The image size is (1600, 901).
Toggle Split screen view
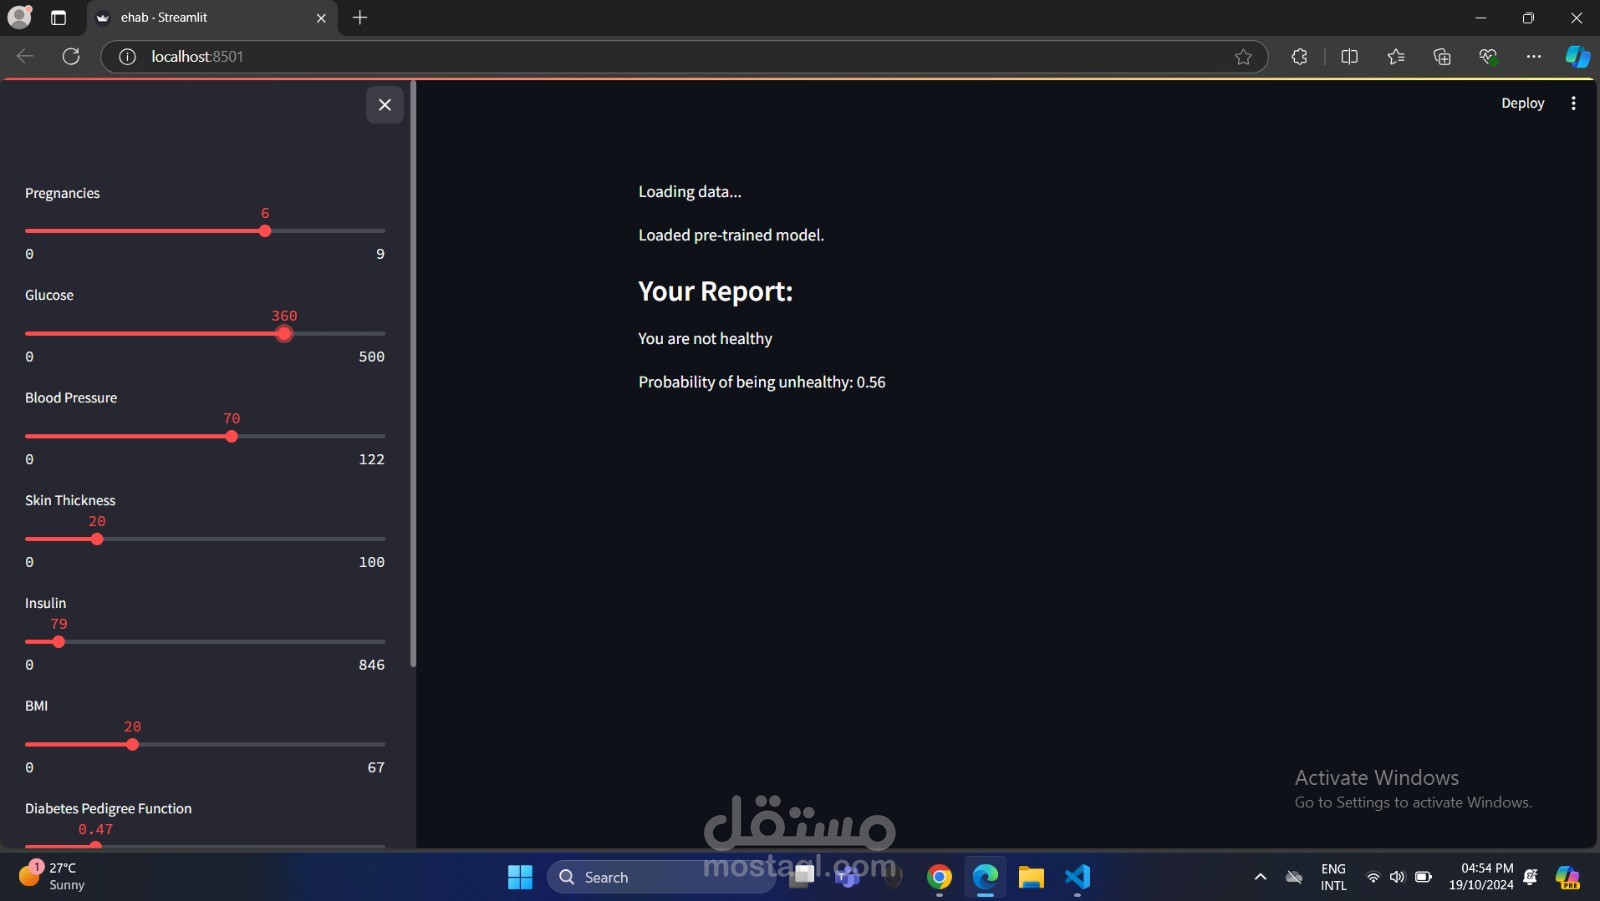tap(1349, 57)
